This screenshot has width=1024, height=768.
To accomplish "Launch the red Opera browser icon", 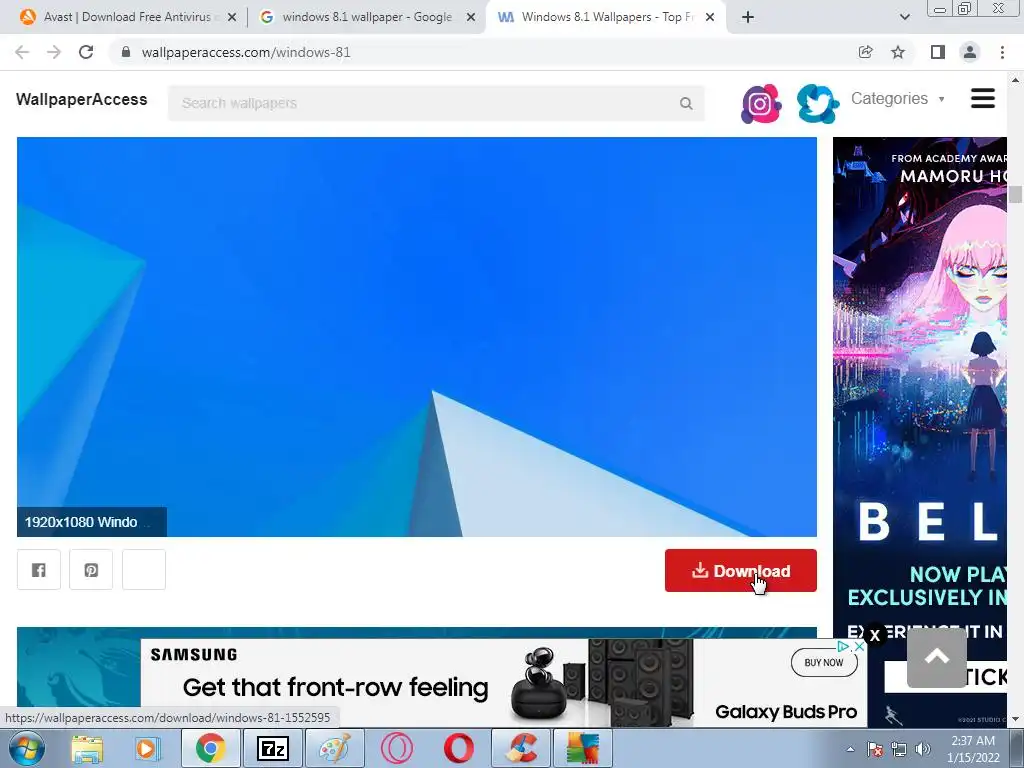I will [458, 748].
